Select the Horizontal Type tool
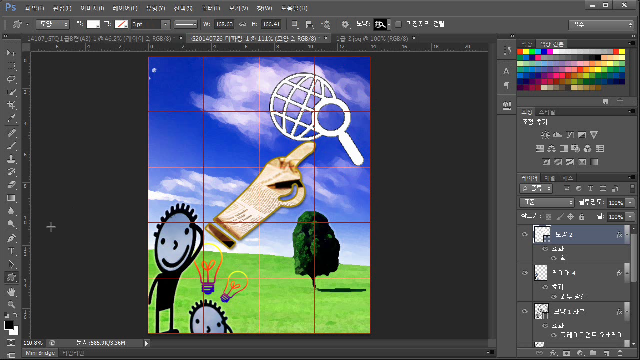The image size is (640, 360). [11, 251]
